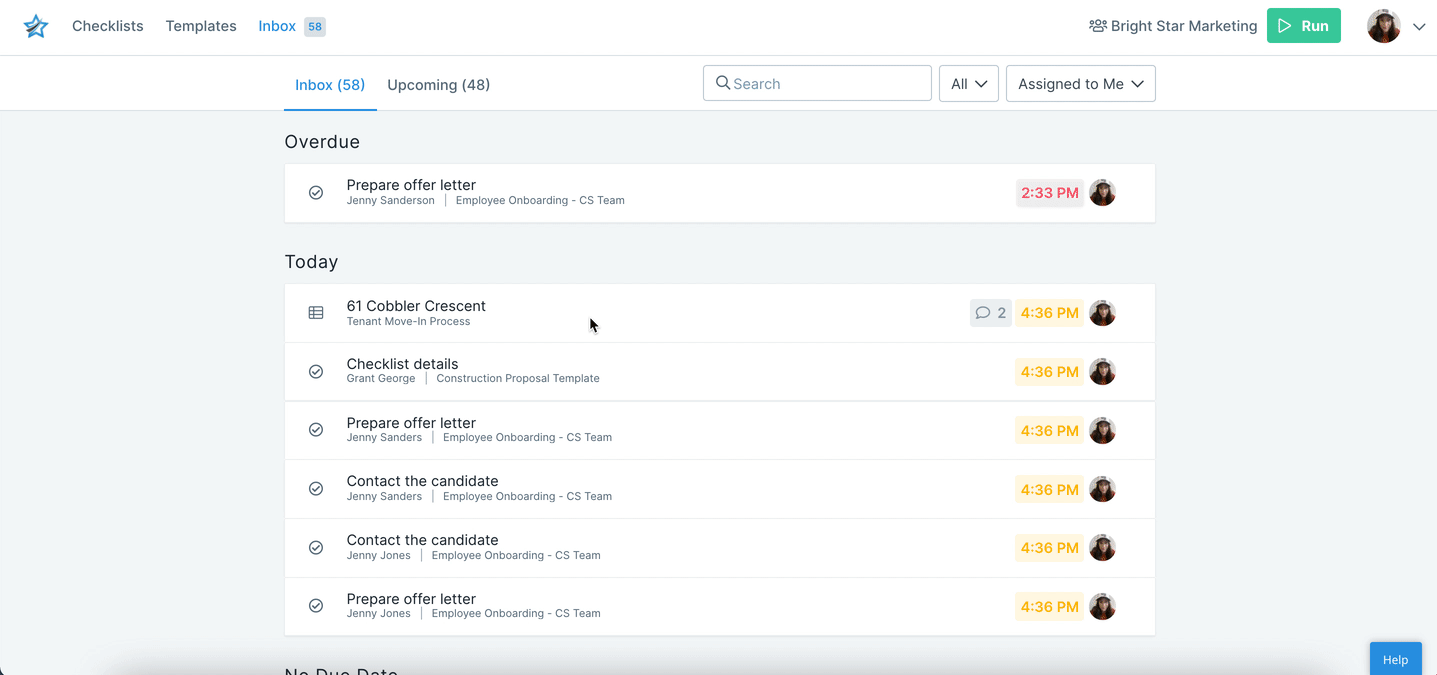
Task: Click the 58 inbox count badge
Action: tap(315, 27)
